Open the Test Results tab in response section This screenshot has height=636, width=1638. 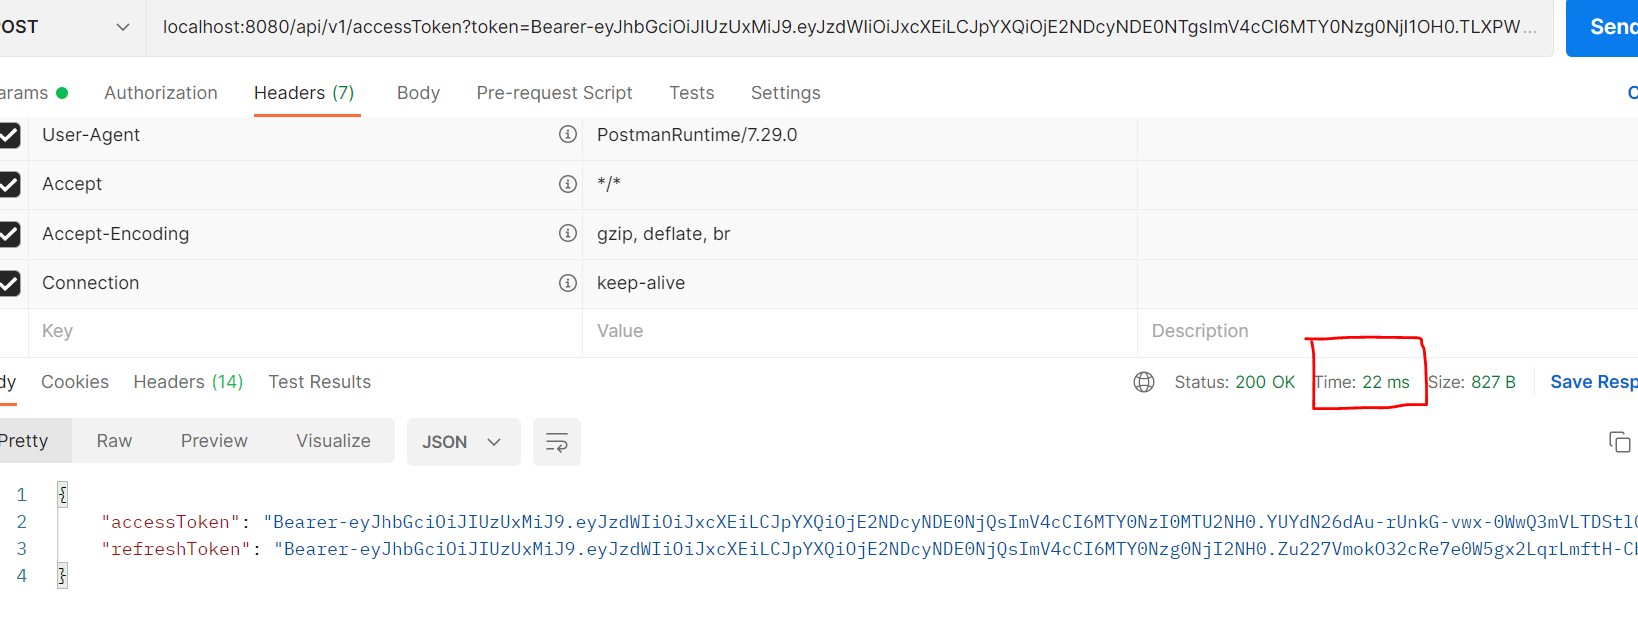tap(320, 381)
